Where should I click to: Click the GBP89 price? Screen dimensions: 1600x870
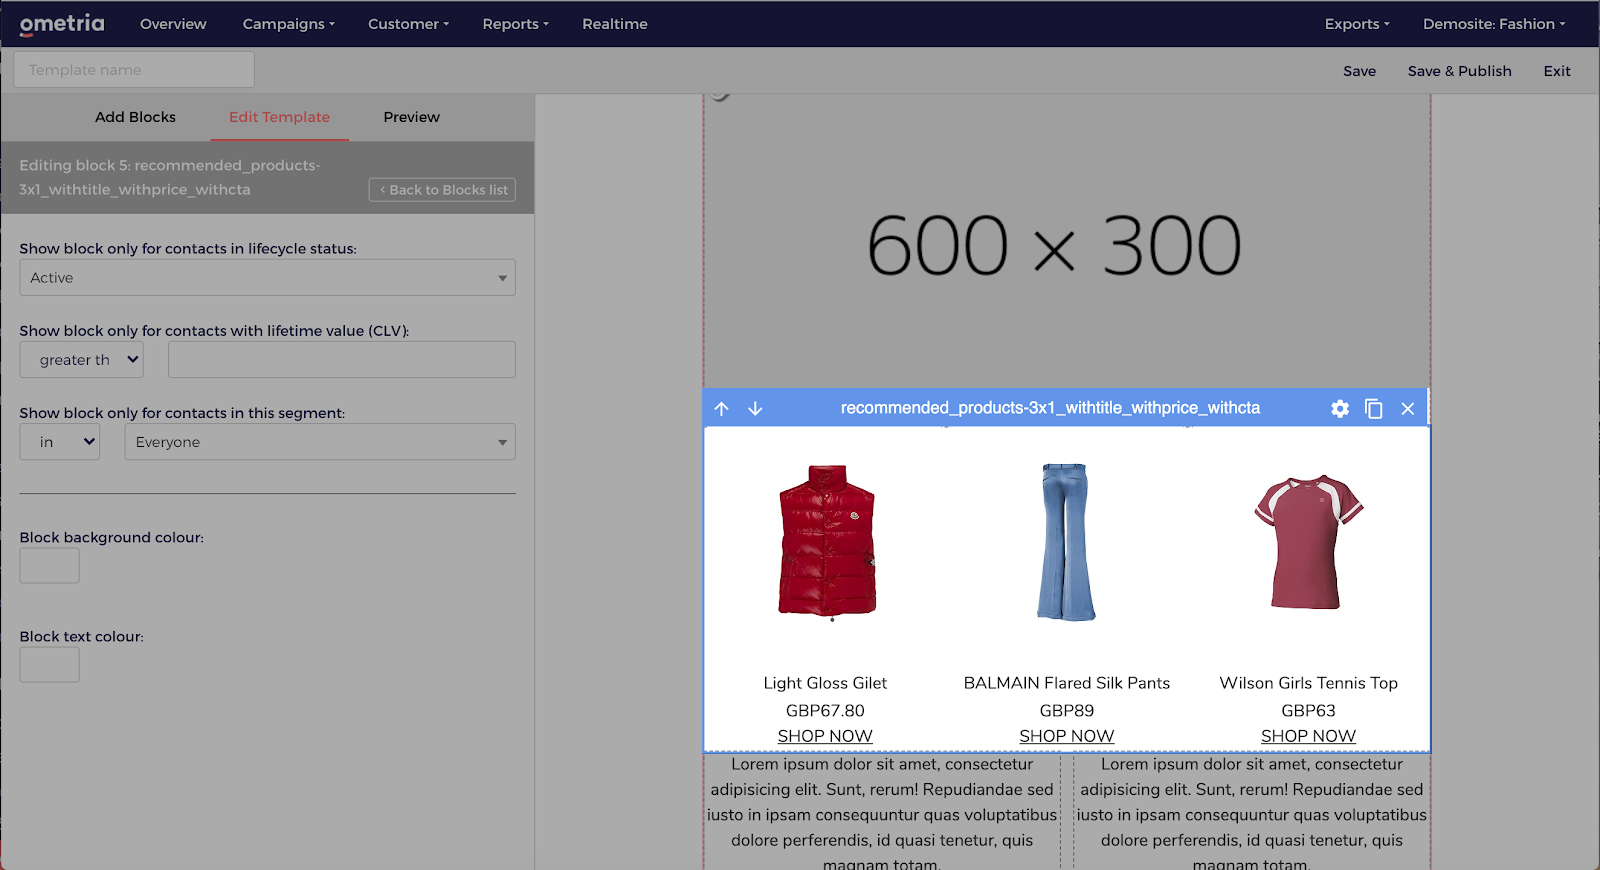[1066, 711]
